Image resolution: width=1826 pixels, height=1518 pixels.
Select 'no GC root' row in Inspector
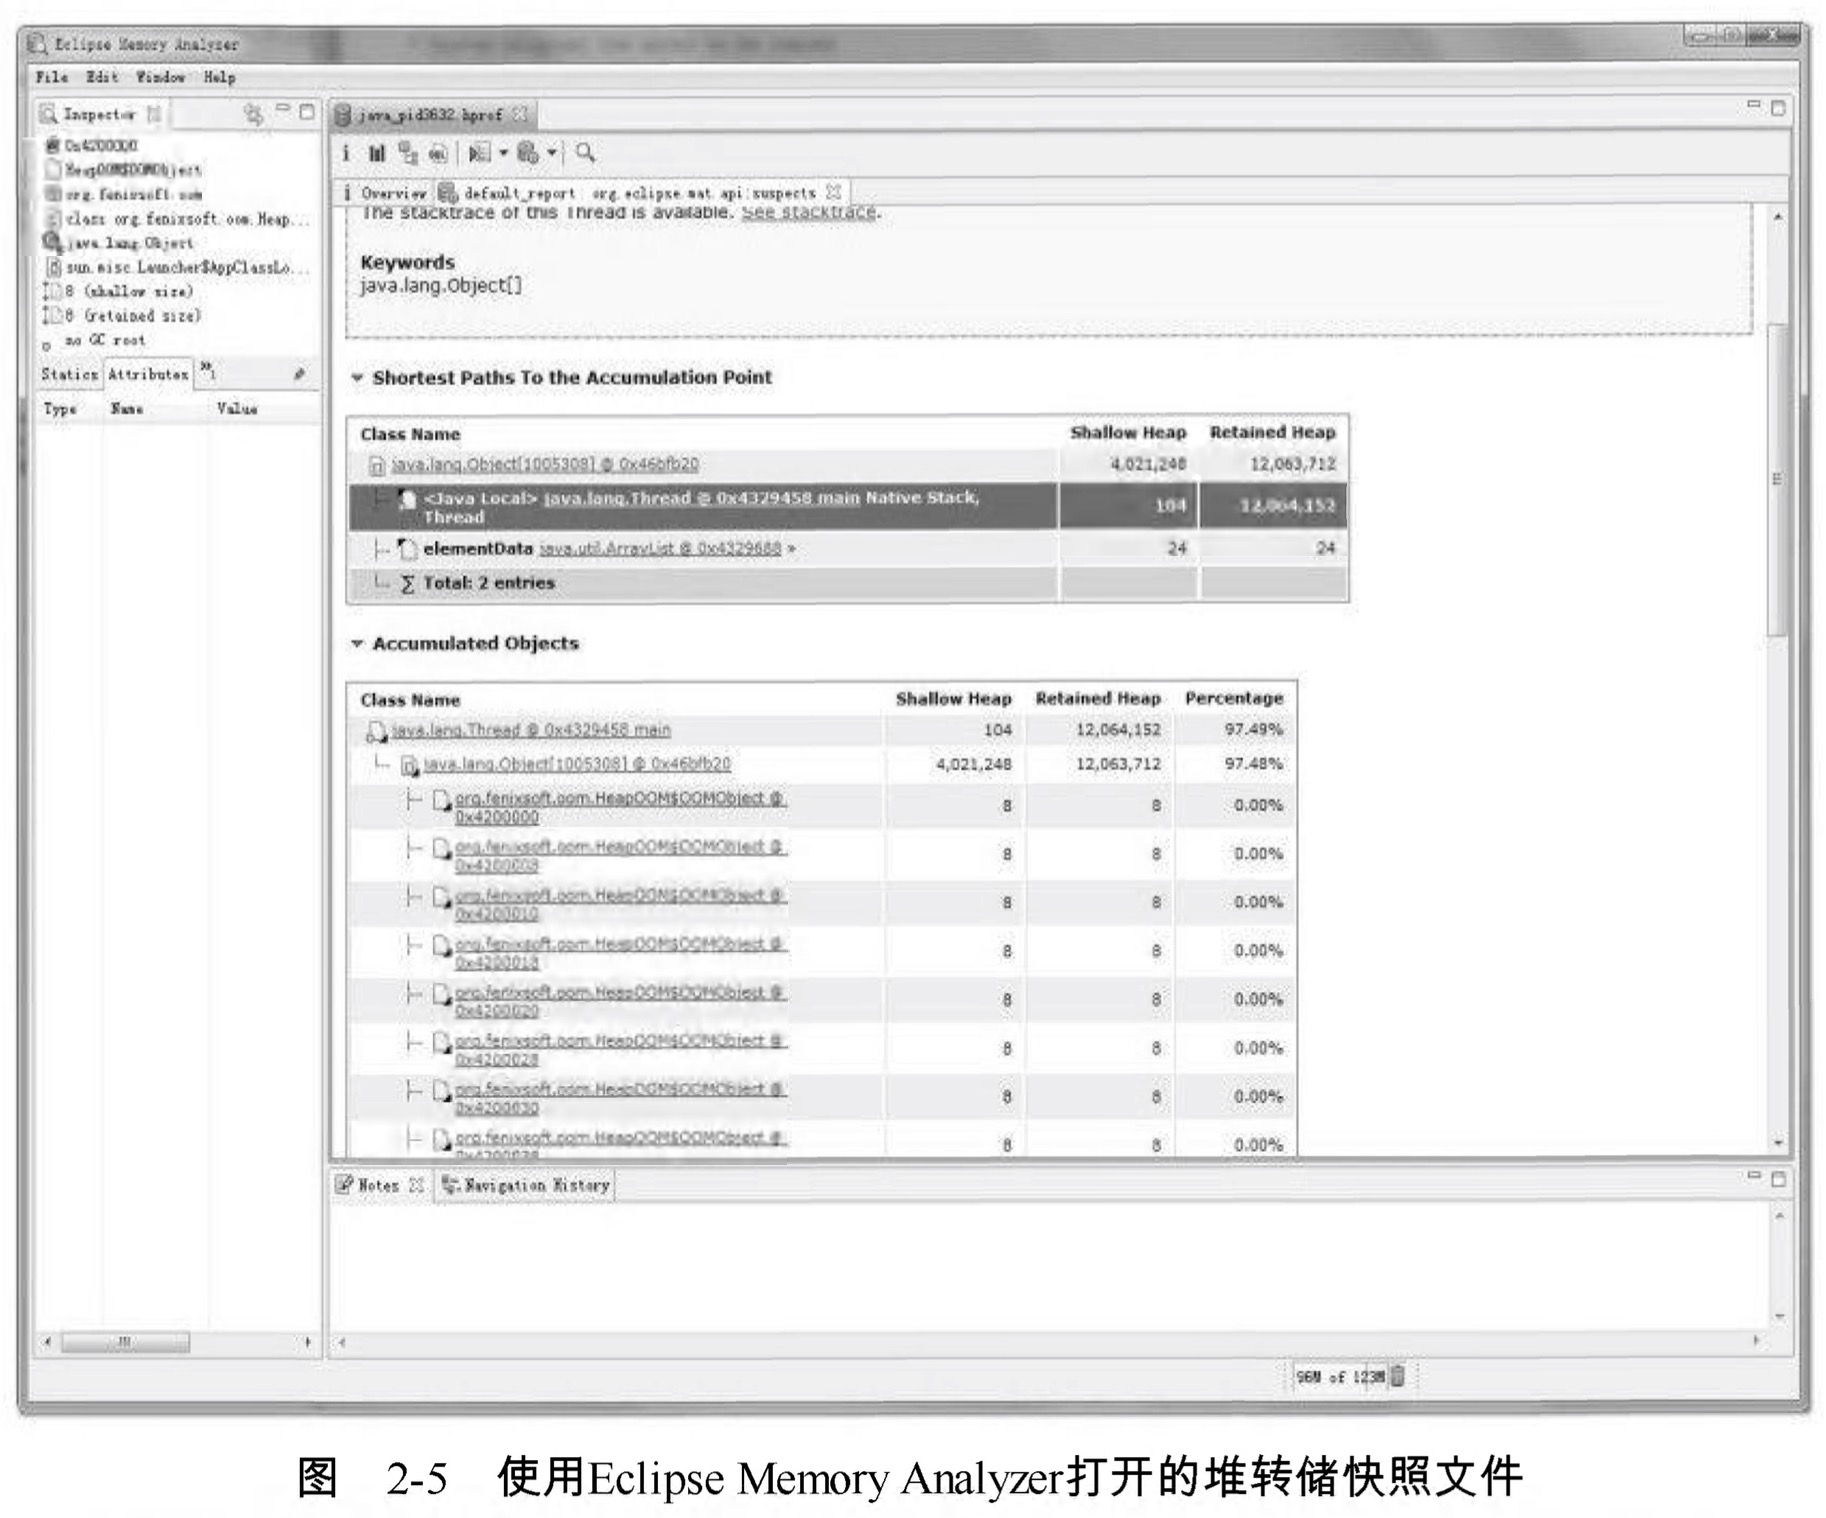105,341
